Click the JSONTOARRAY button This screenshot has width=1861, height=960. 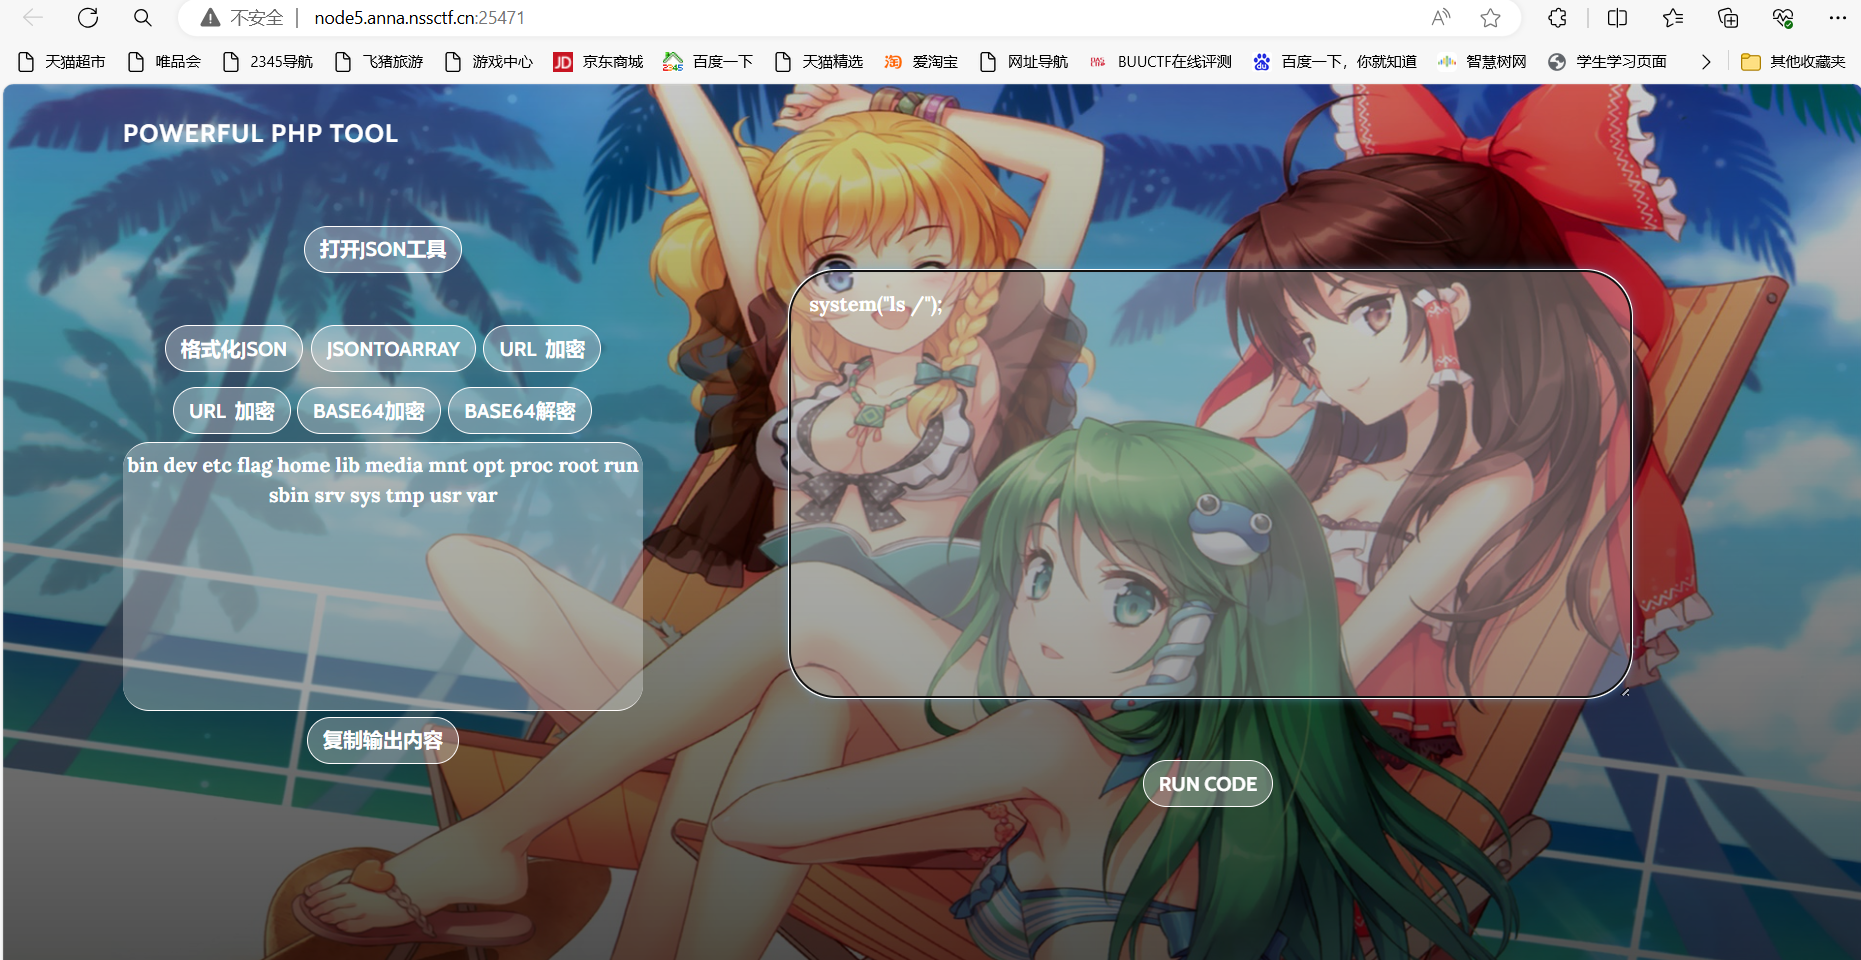click(x=393, y=349)
